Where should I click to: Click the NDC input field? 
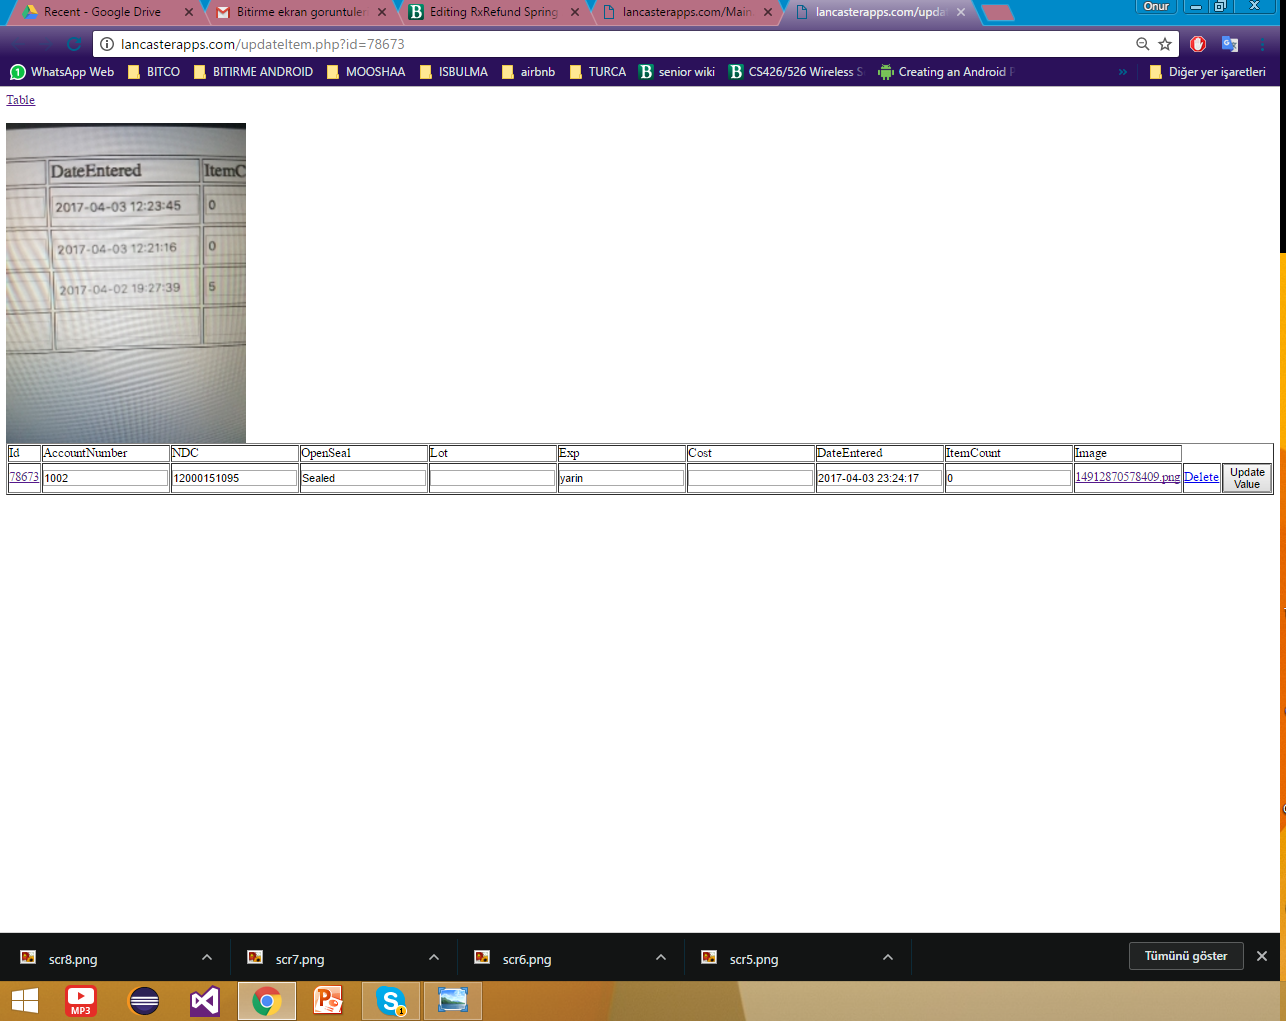click(234, 478)
